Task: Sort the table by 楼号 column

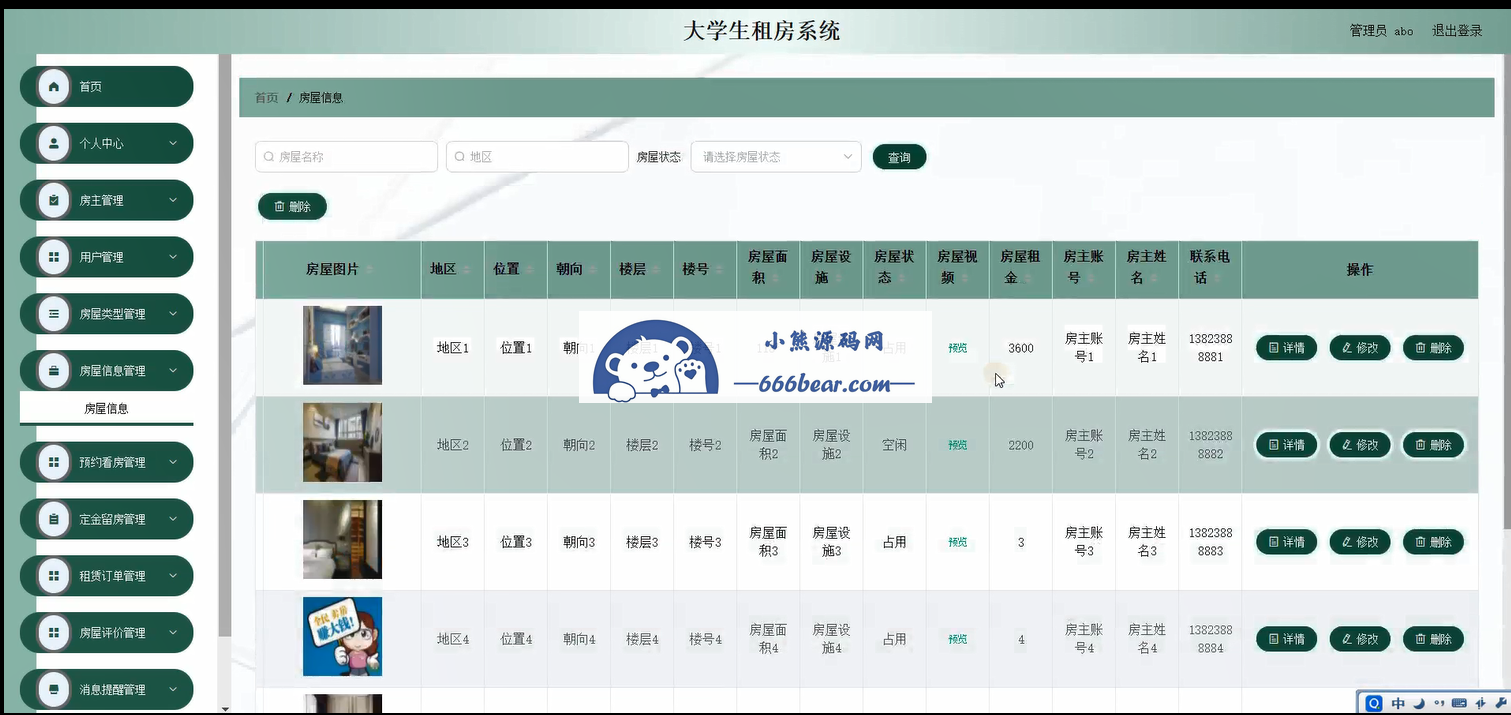Action: point(717,270)
